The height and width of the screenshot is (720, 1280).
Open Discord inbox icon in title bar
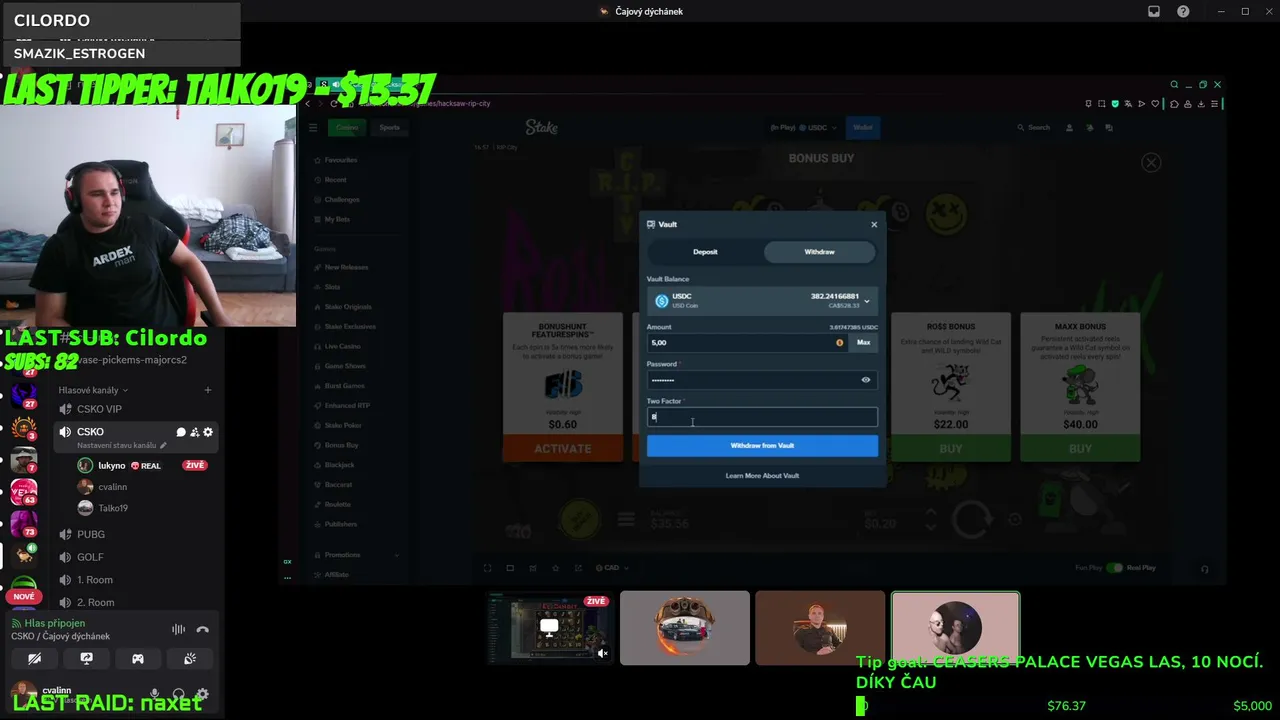point(1154,11)
